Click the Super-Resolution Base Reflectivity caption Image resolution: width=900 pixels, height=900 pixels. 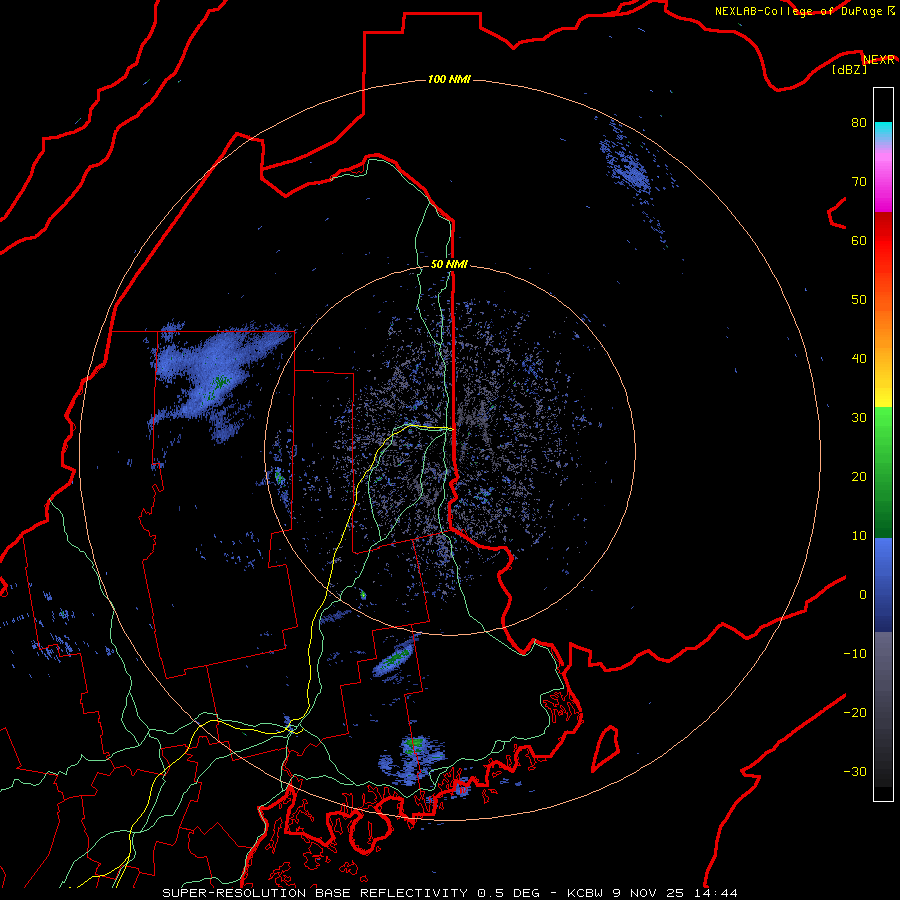[449, 893]
